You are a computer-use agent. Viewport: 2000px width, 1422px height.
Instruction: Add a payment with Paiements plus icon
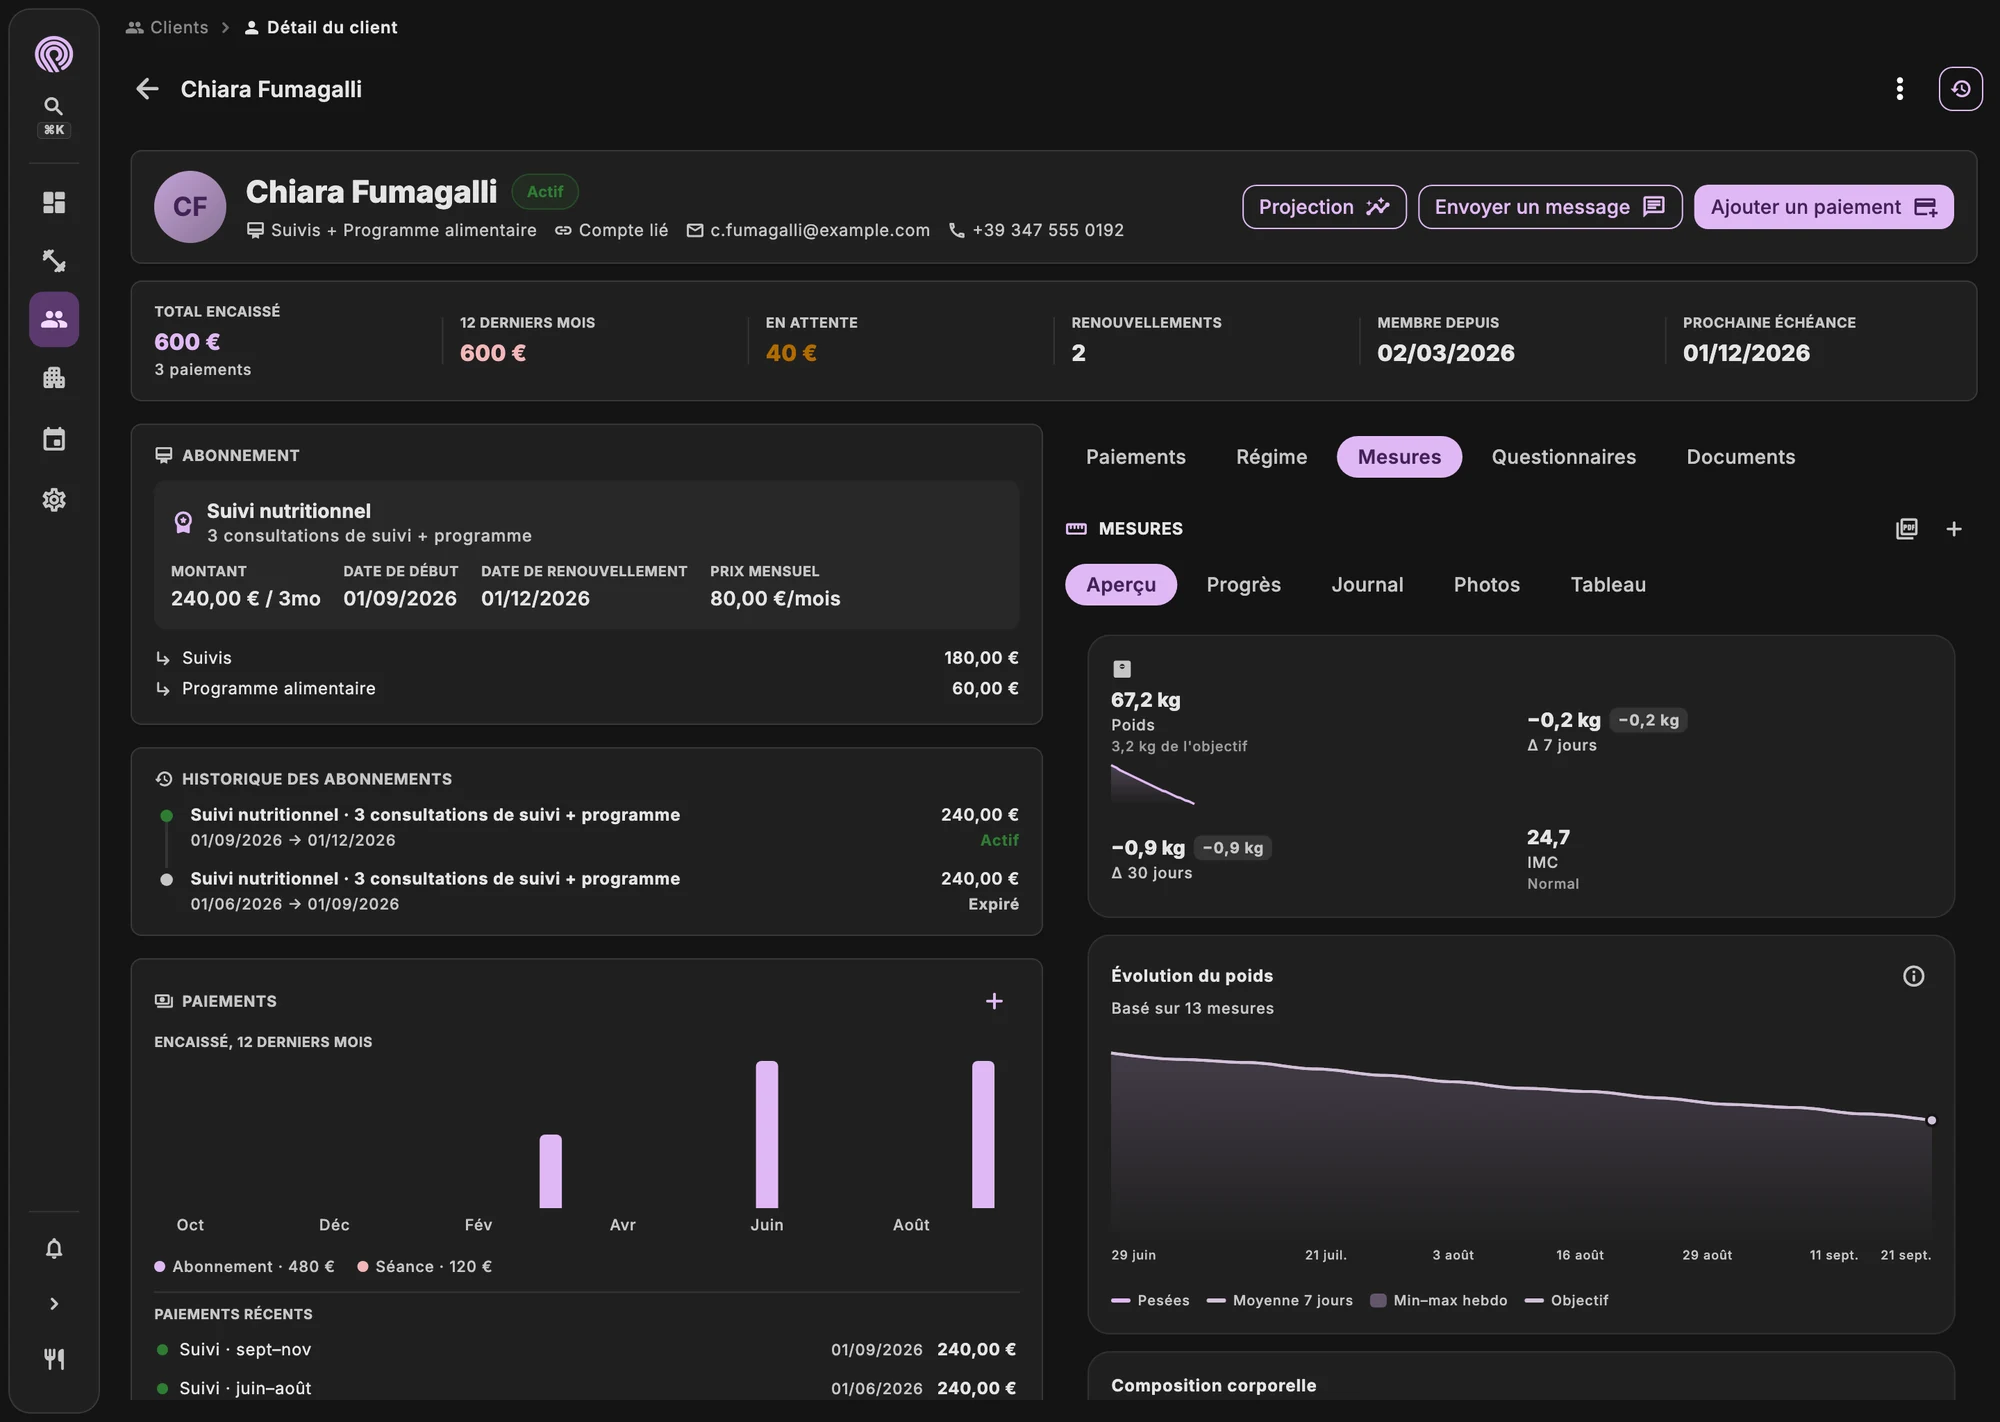994,1001
